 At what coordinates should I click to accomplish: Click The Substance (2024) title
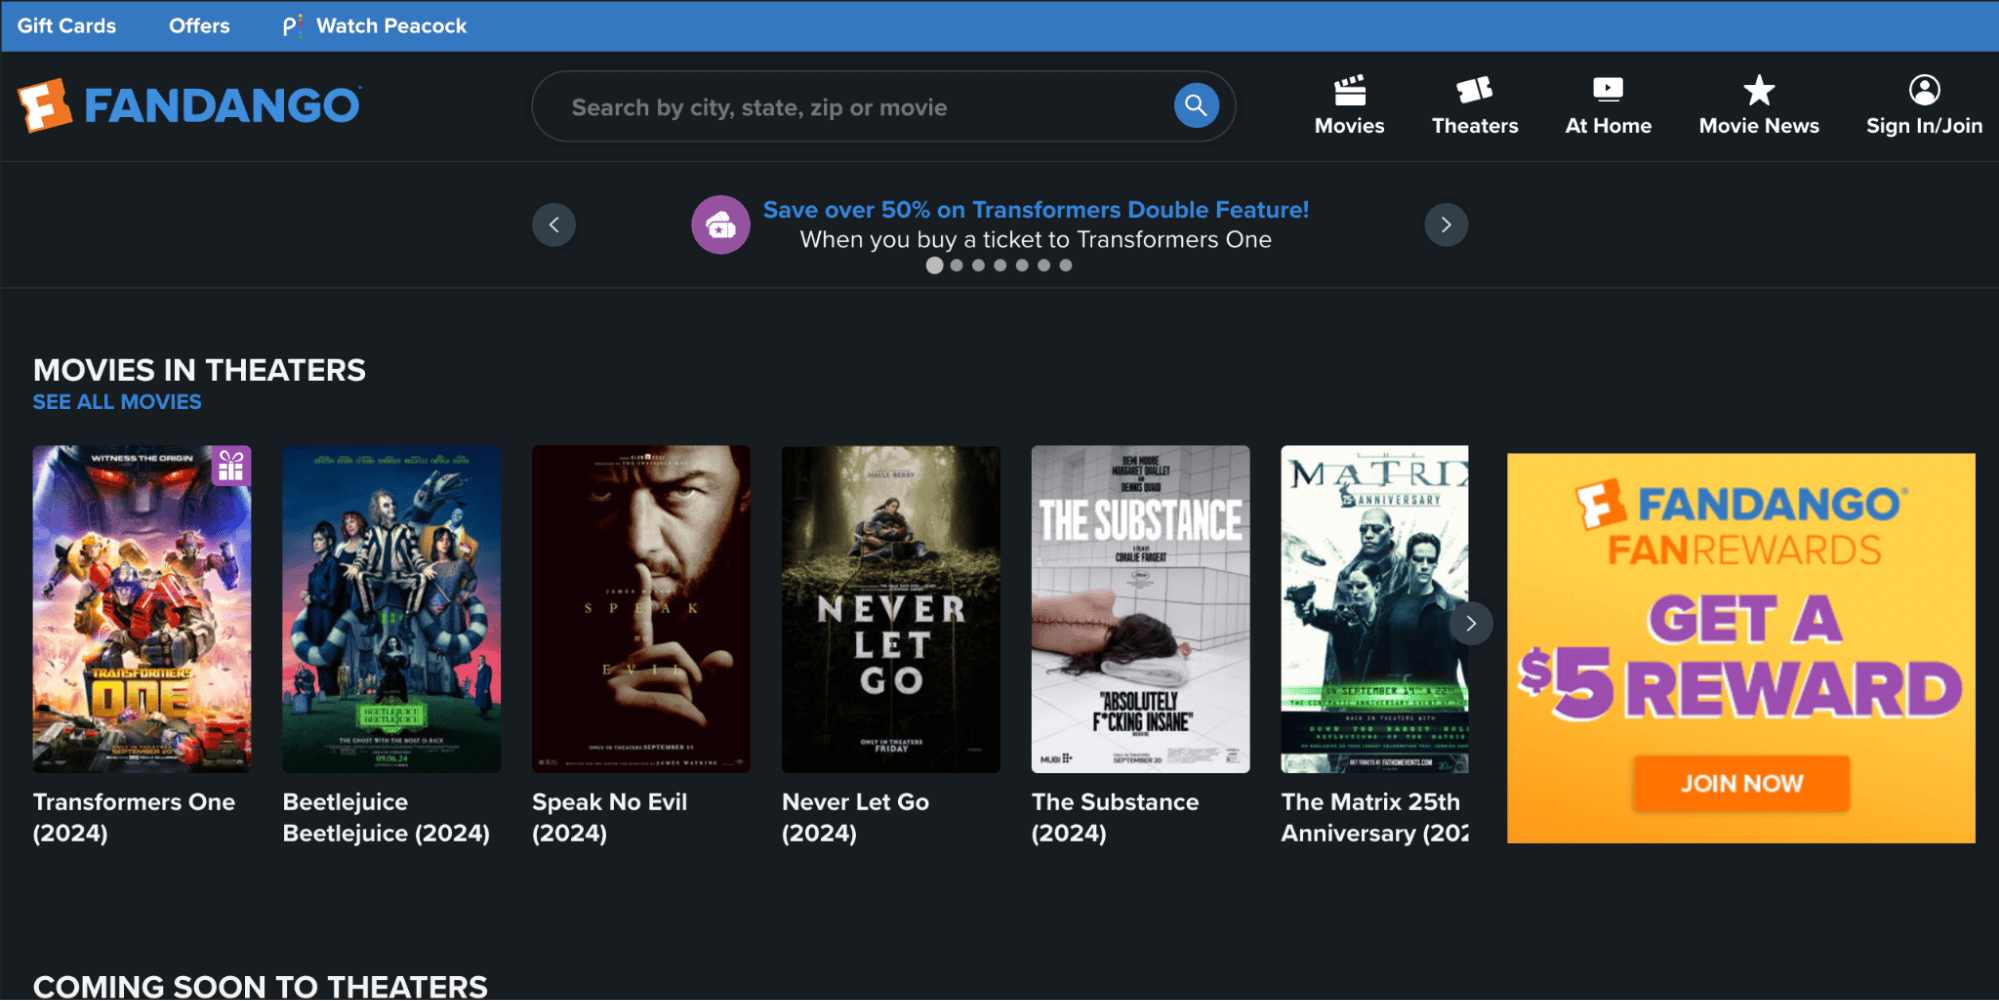(x=1115, y=817)
